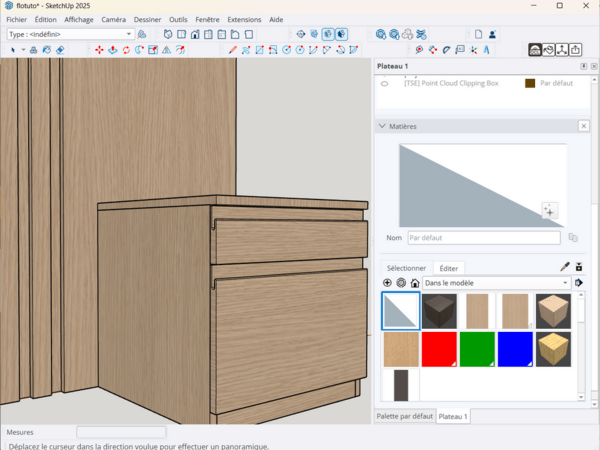Switch to the 'Palette par défaut' tray tab
The image size is (600, 450).
click(404, 415)
